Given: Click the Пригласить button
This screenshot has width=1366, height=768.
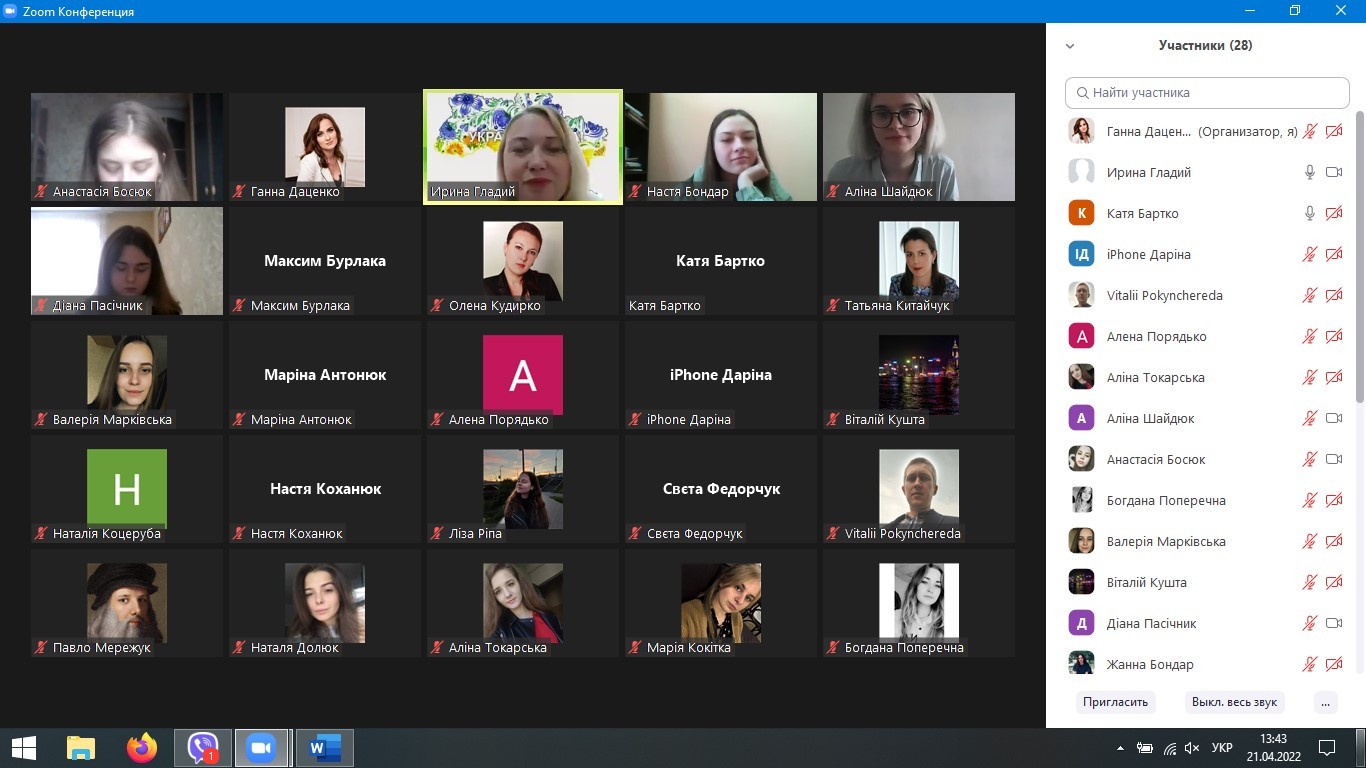Looking at the screenshot, I should point(1115,702).
